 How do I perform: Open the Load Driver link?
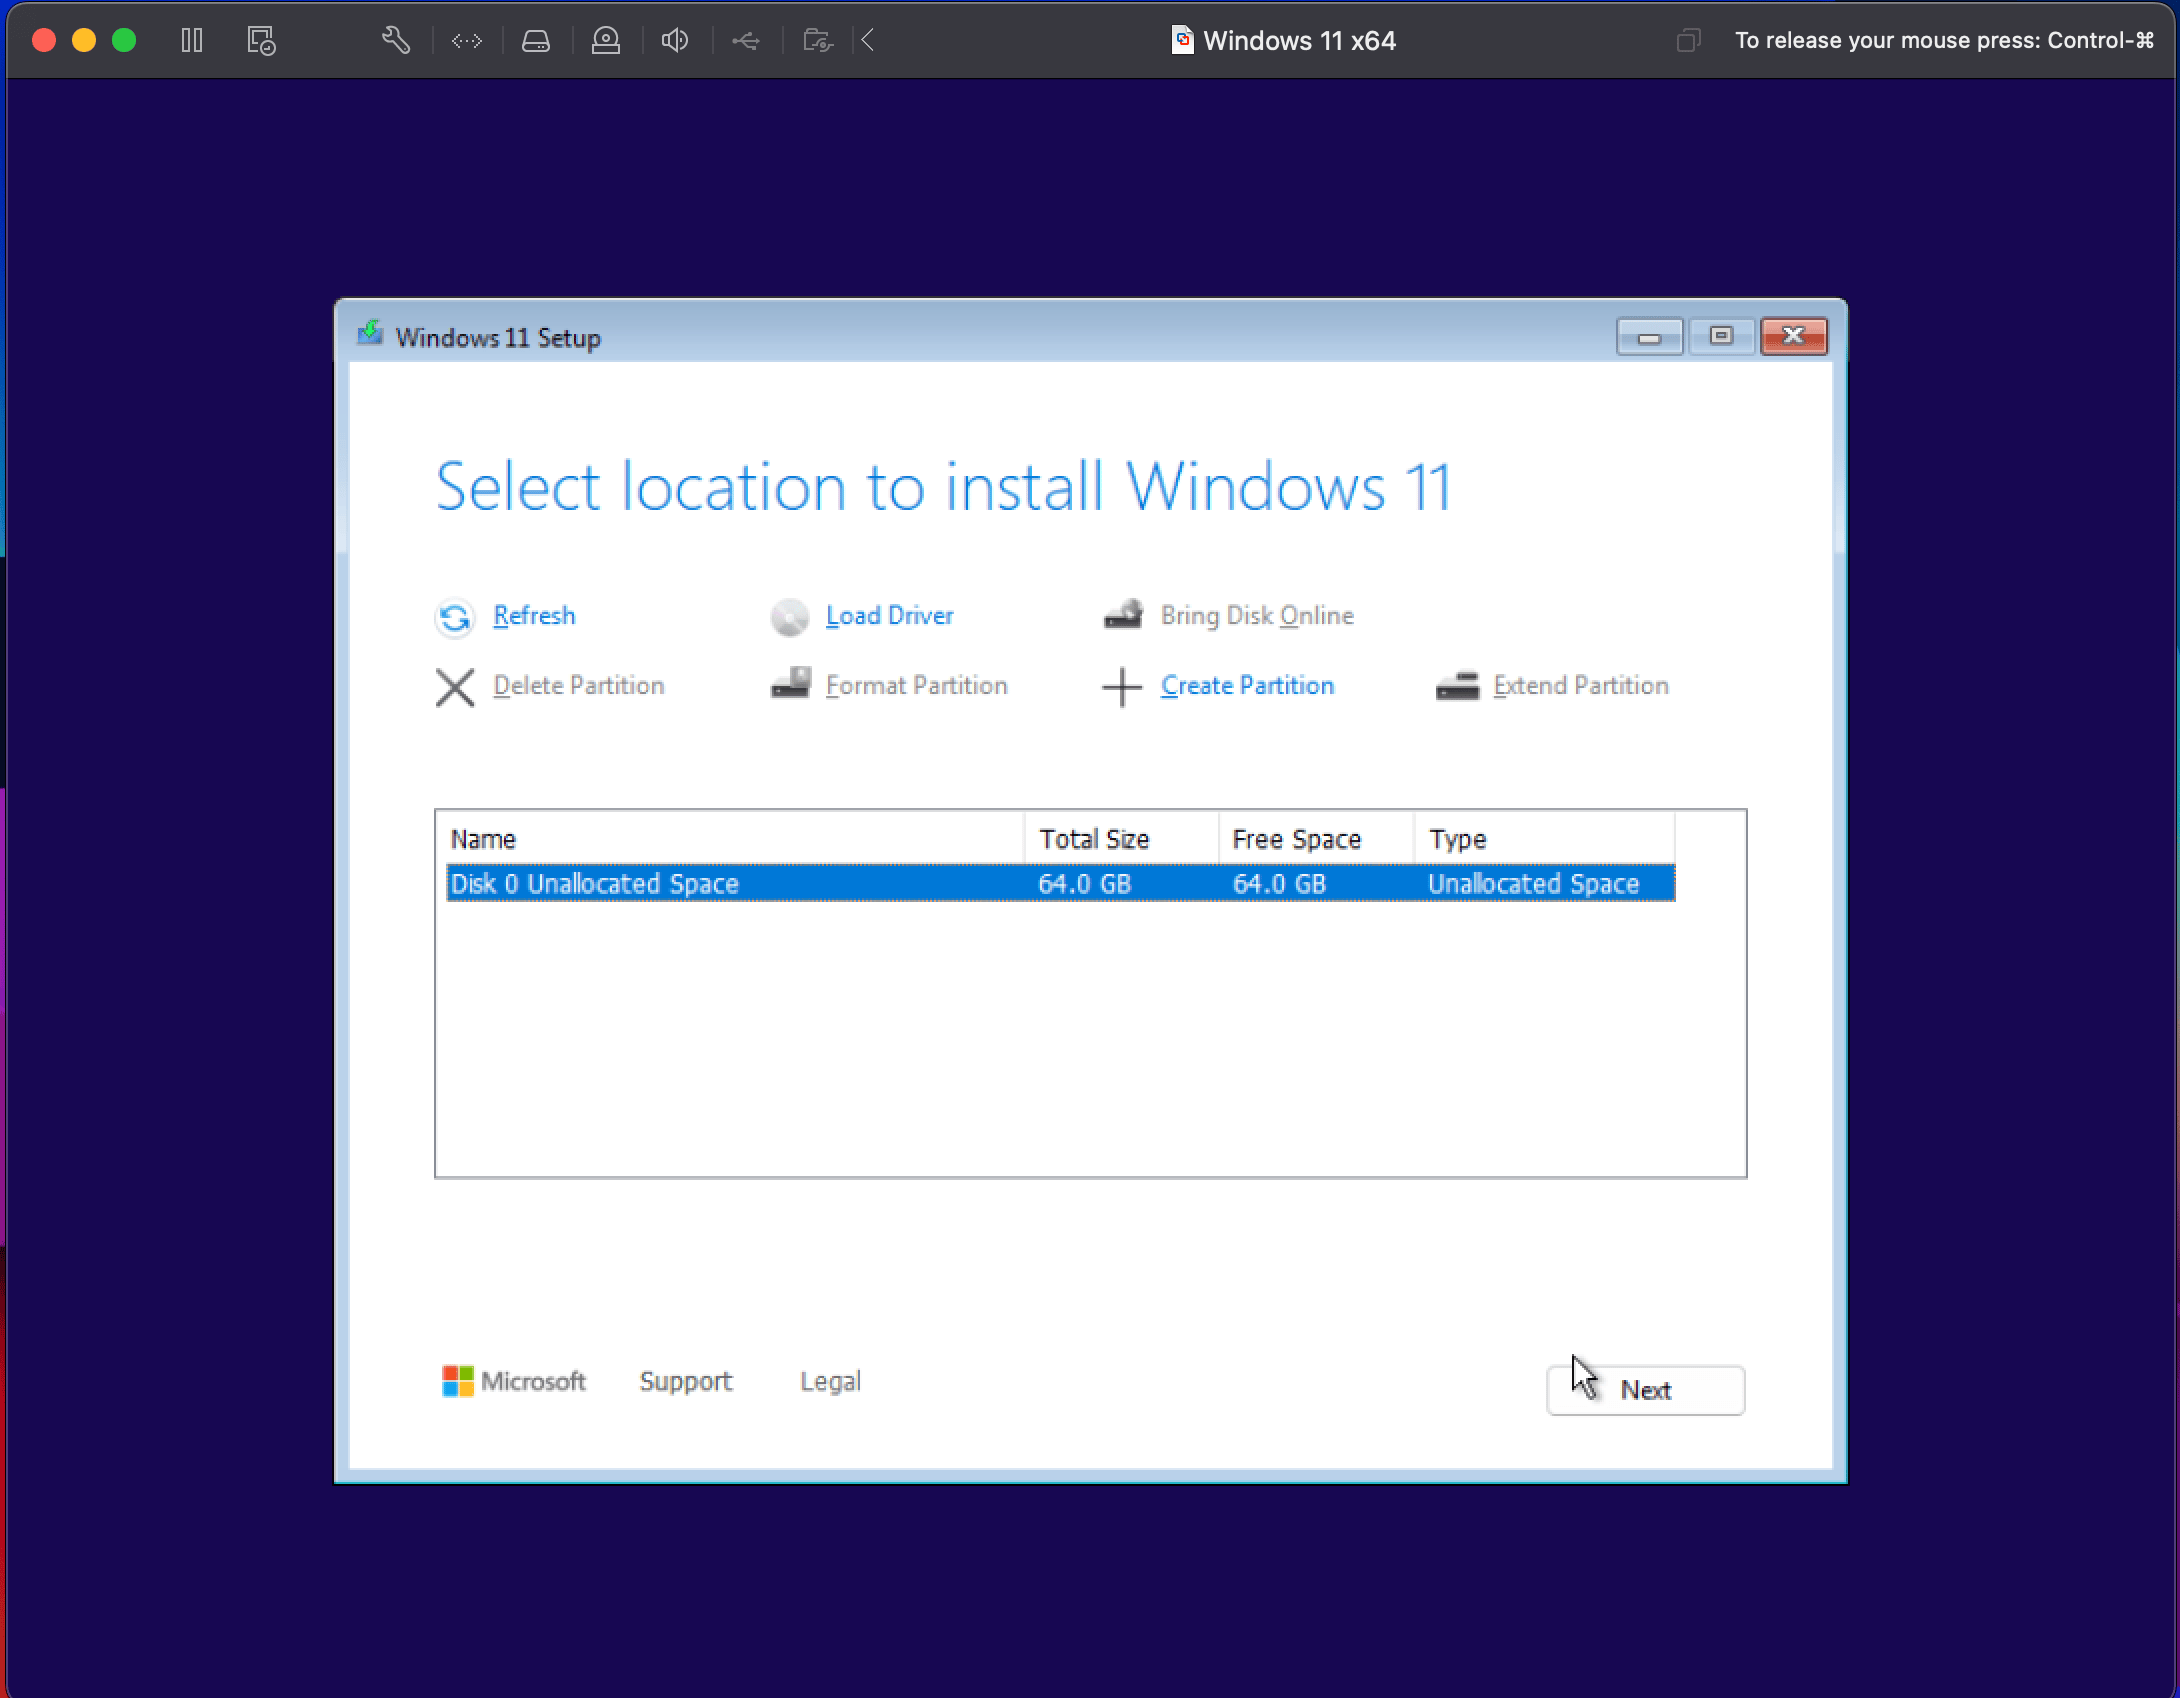[x=889, y=615]
